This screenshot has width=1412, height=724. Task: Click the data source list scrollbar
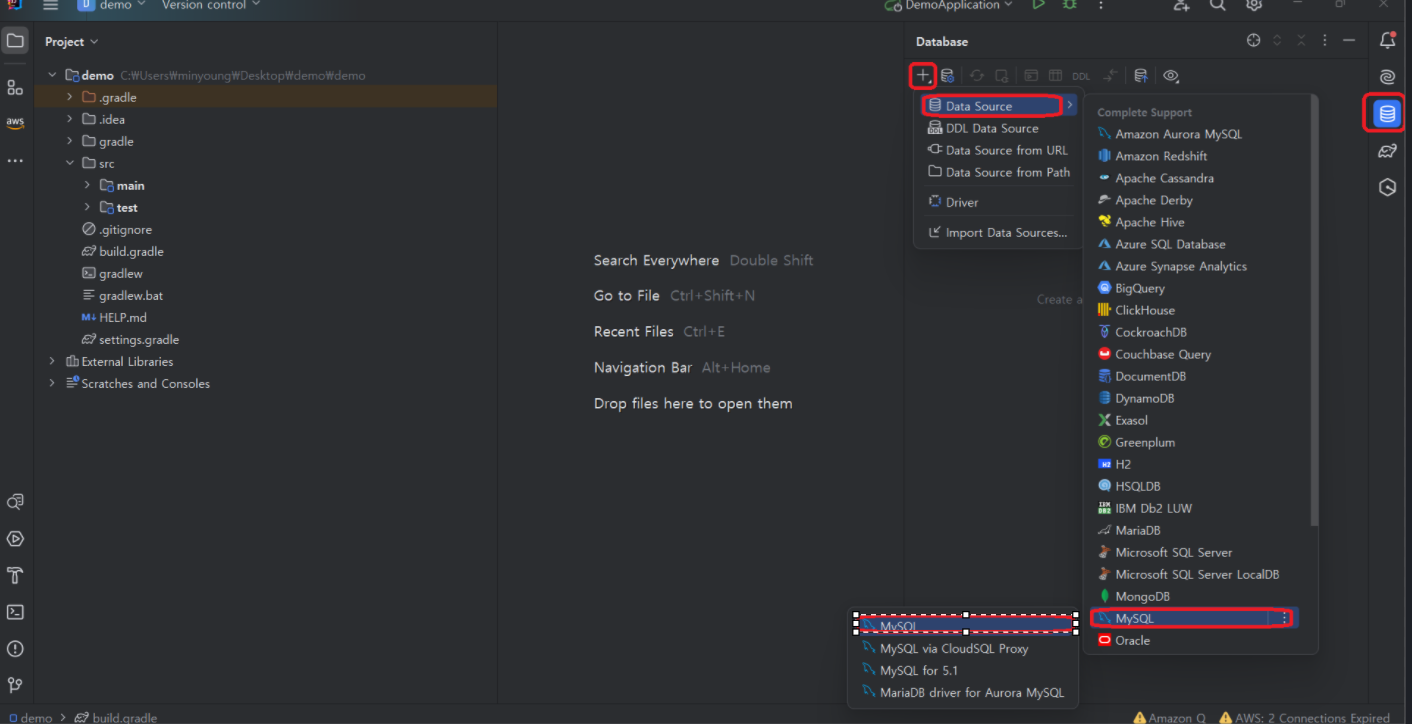pos(1314,310)
